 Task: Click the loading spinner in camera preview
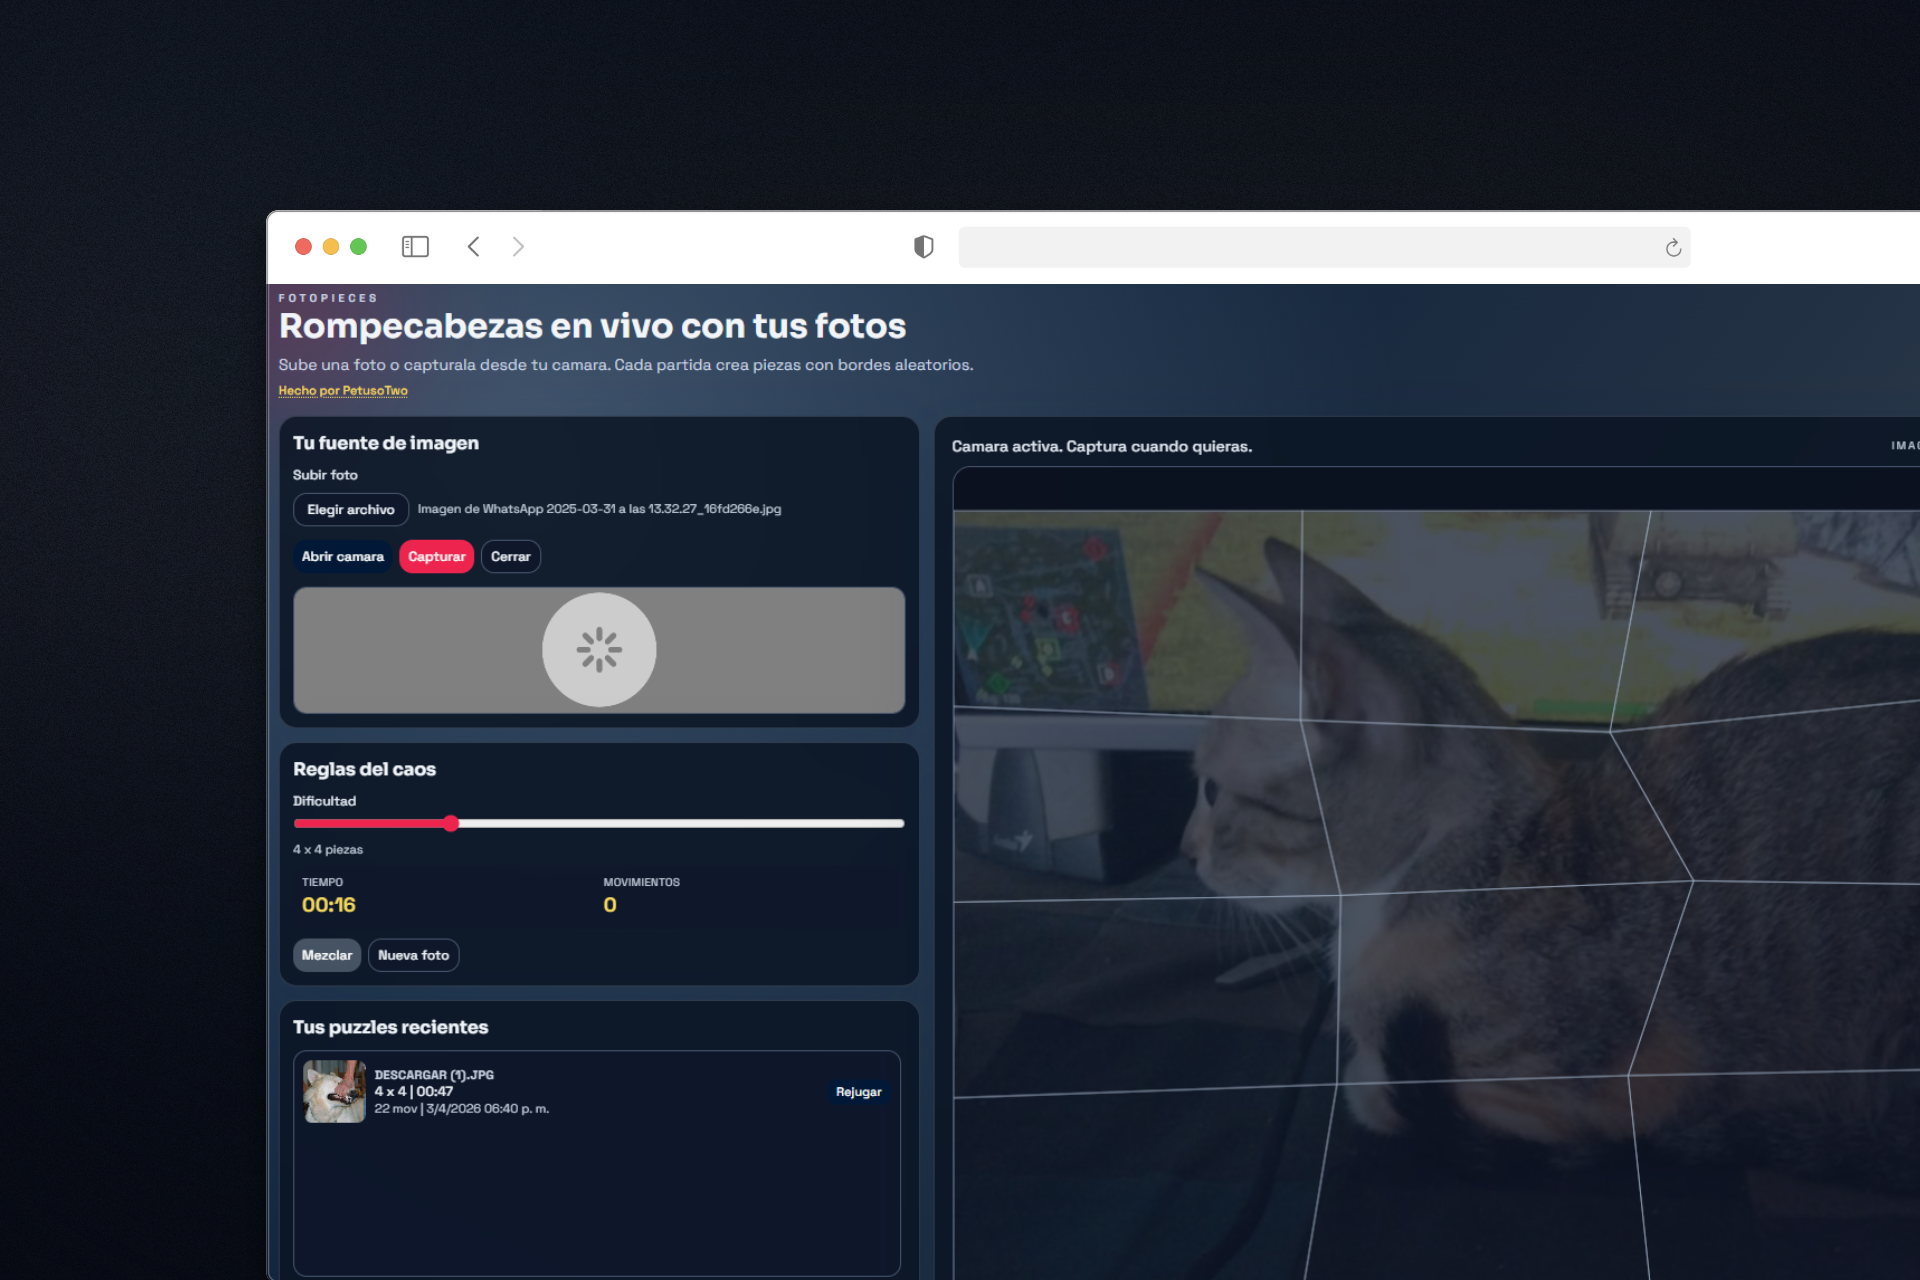click(x=599, y=650)
